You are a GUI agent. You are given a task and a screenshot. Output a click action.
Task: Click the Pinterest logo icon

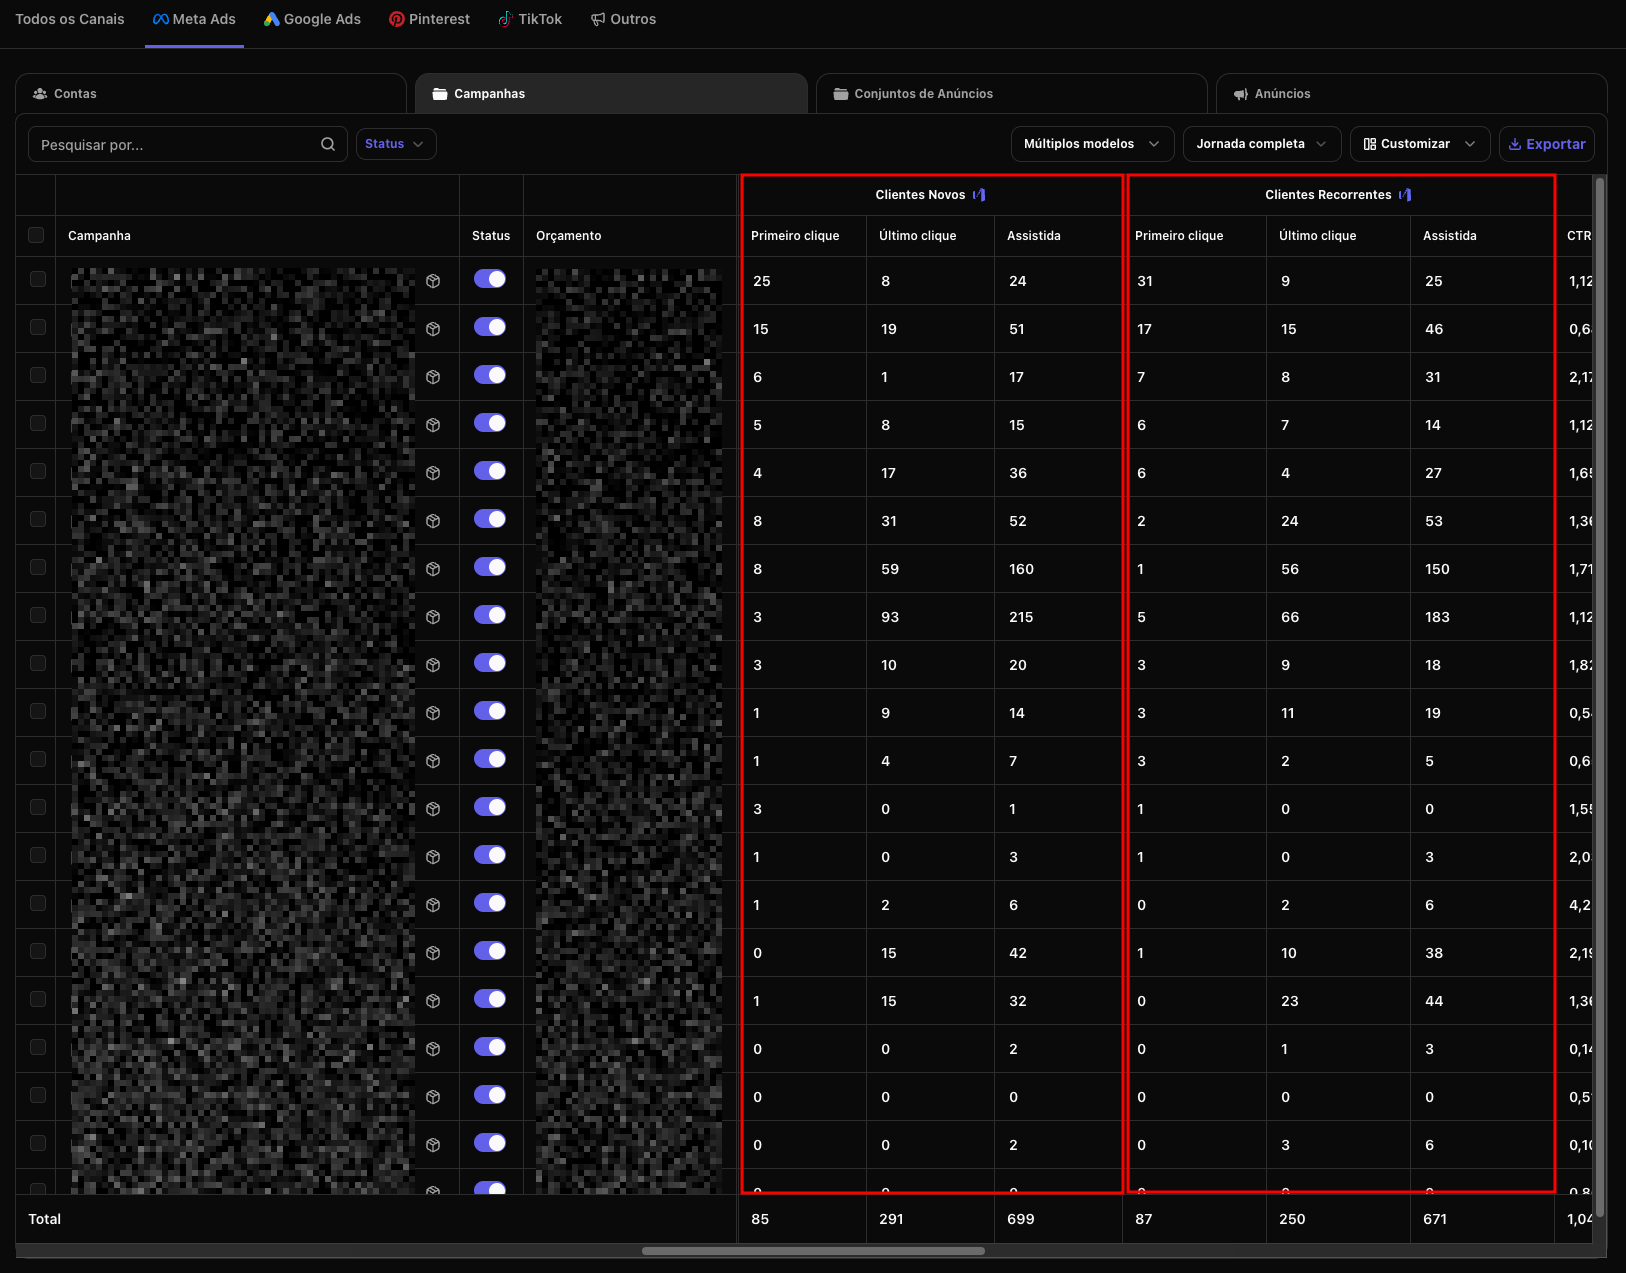[397, 19]
